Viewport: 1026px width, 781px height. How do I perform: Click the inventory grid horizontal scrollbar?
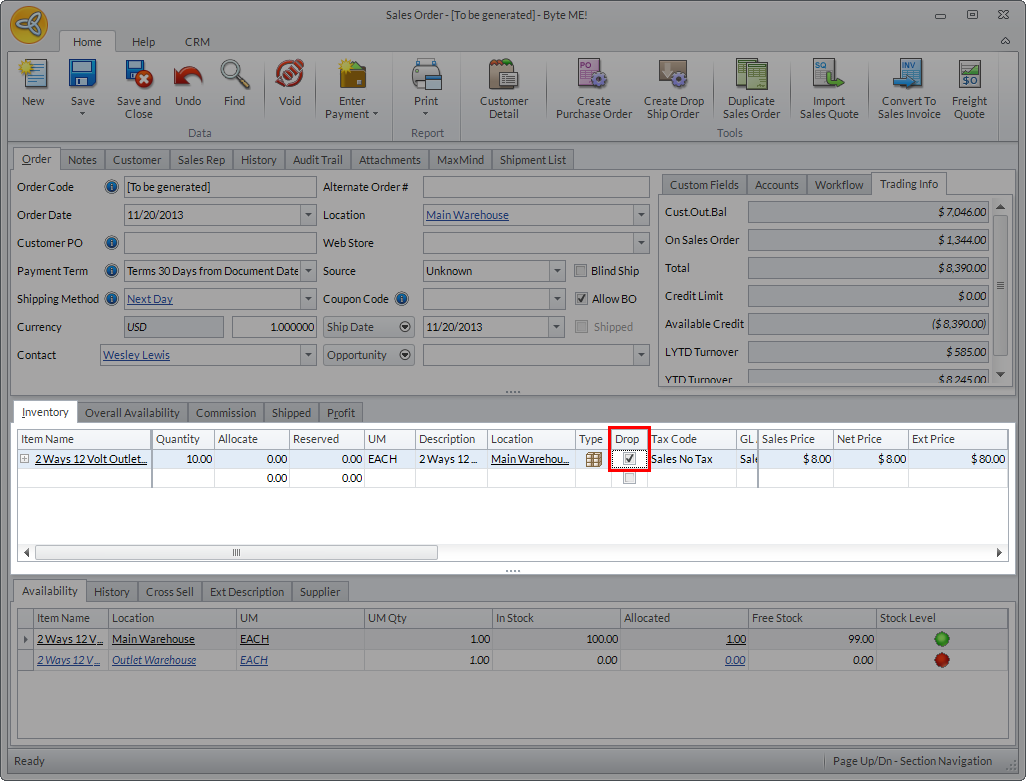[x=237, y=553]
